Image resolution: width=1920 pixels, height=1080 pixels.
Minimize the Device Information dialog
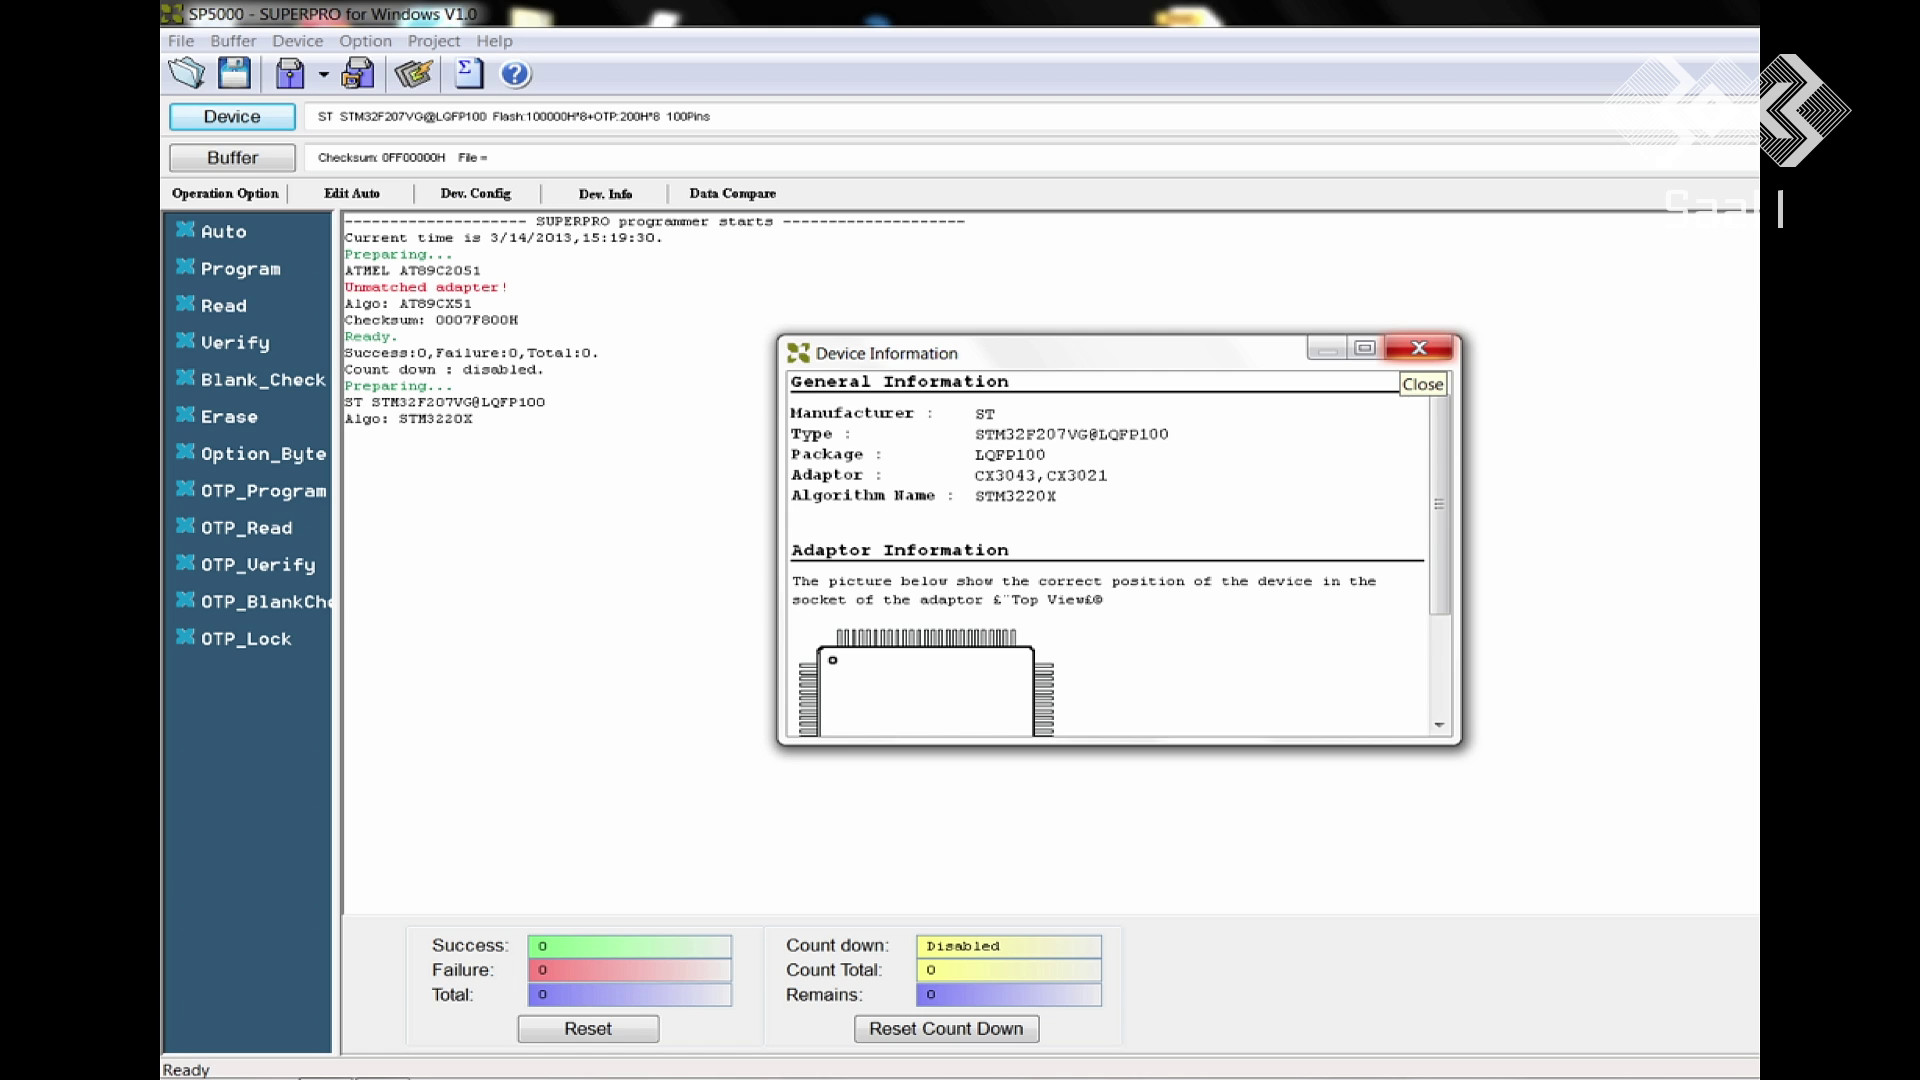coord(1326,348)
